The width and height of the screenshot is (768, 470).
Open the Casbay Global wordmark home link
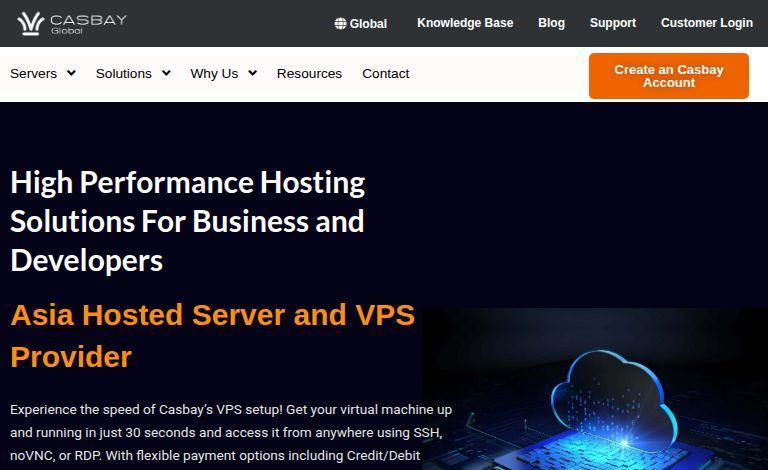point(89,24)
